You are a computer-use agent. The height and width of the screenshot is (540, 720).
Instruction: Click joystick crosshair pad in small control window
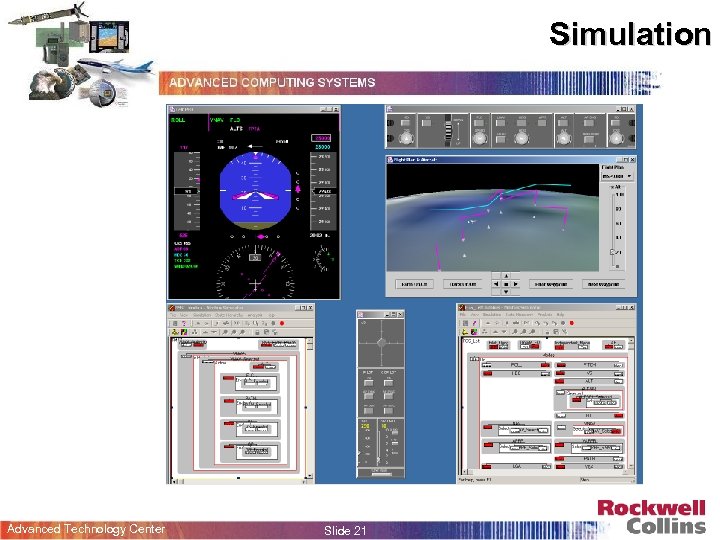(381, 343)
